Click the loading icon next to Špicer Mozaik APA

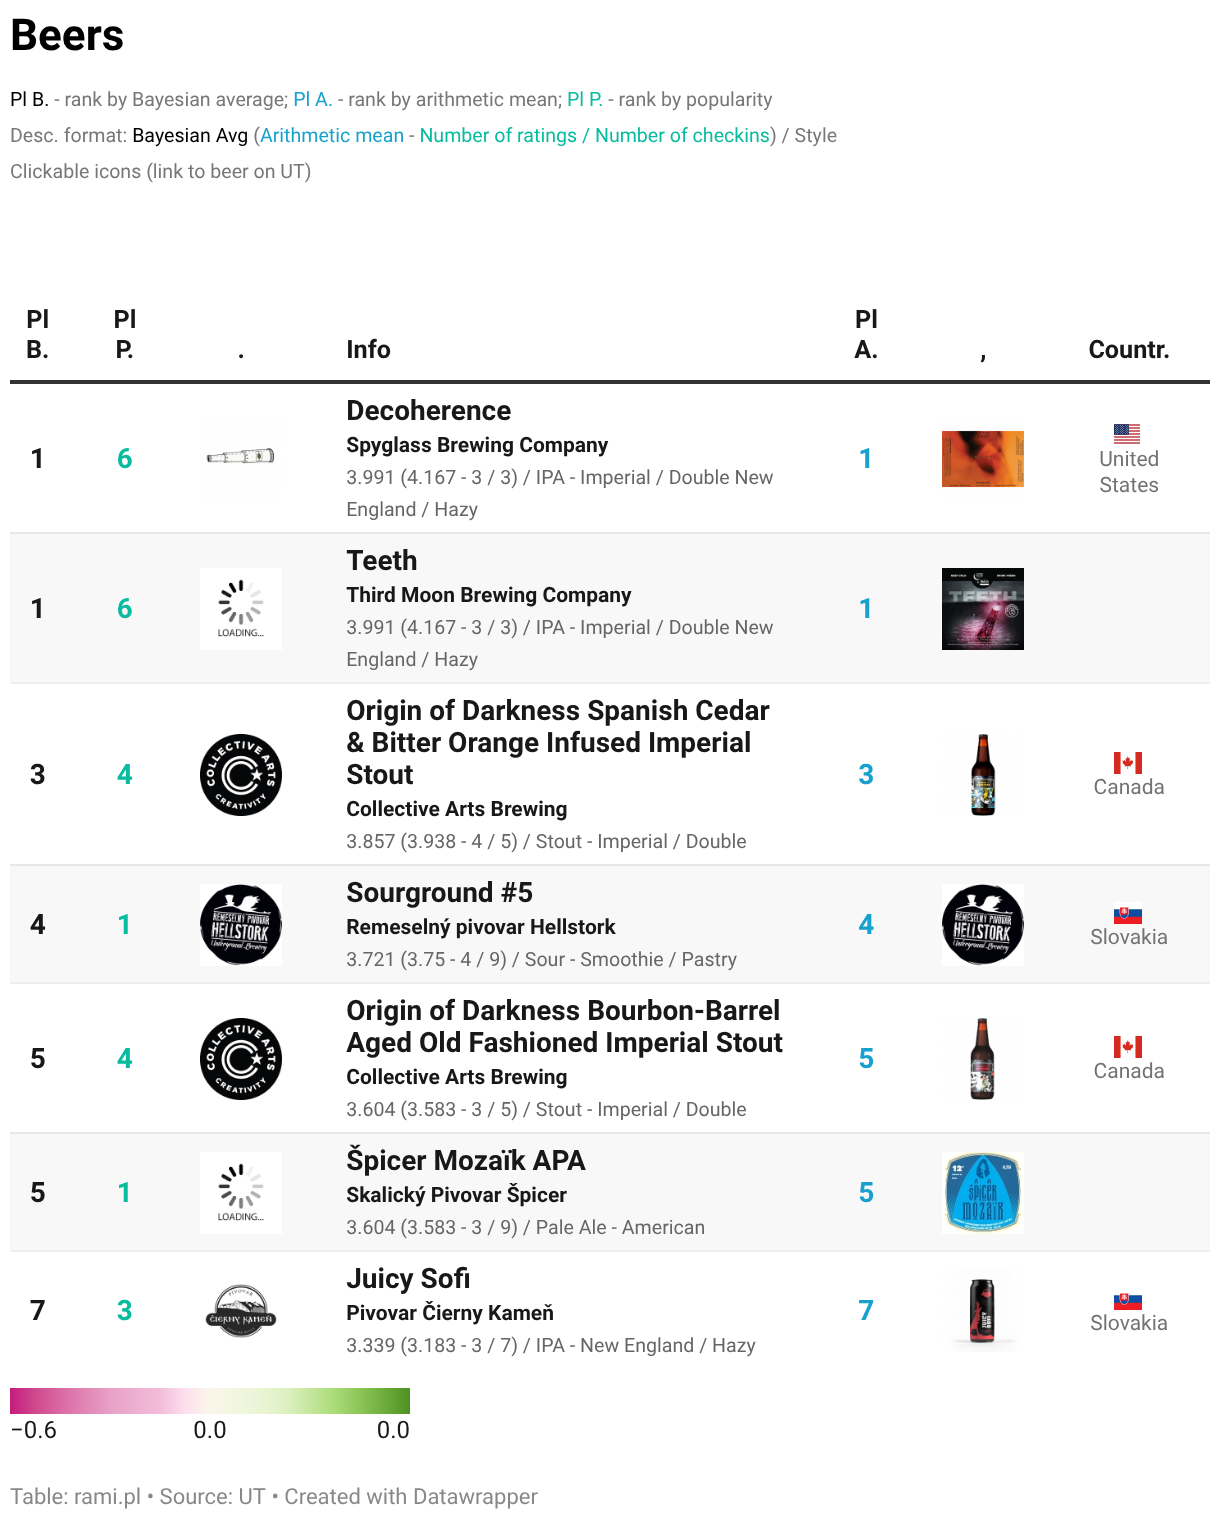tap(241, 1193)
